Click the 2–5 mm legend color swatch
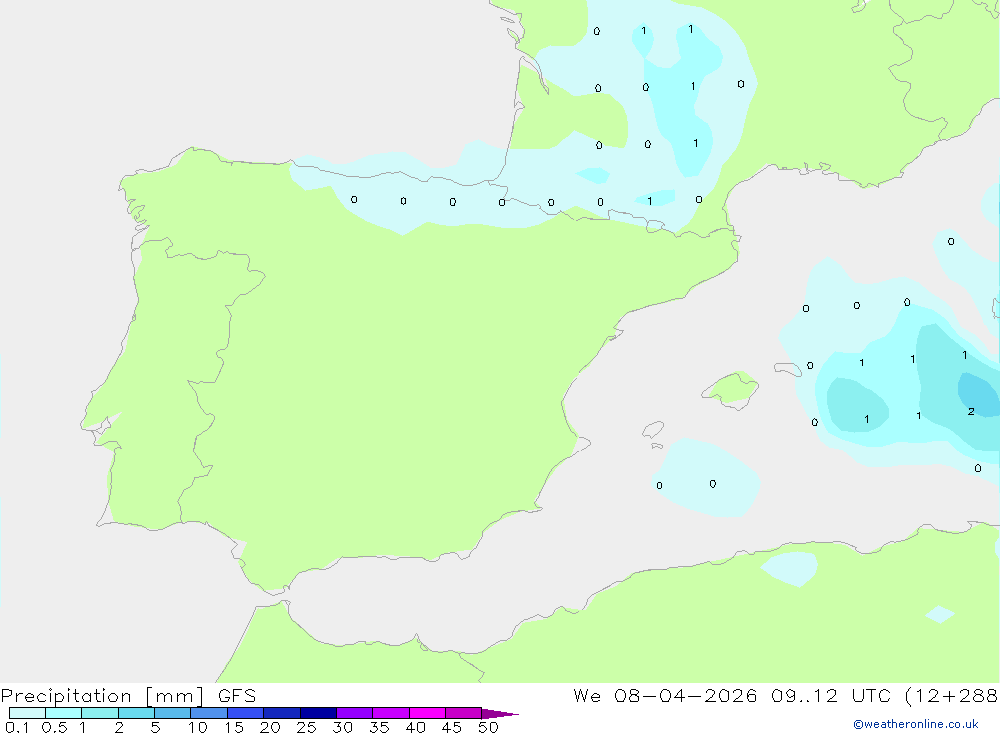This screenshot has width=1000, height=733. [x=136, y=713]
